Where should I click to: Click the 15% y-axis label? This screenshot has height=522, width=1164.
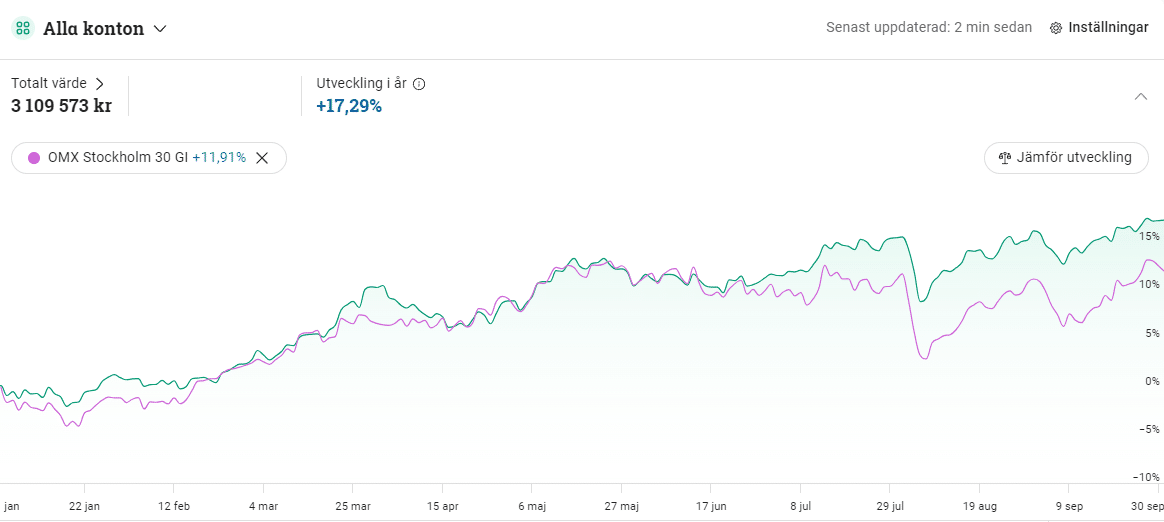click(1149, 236)
